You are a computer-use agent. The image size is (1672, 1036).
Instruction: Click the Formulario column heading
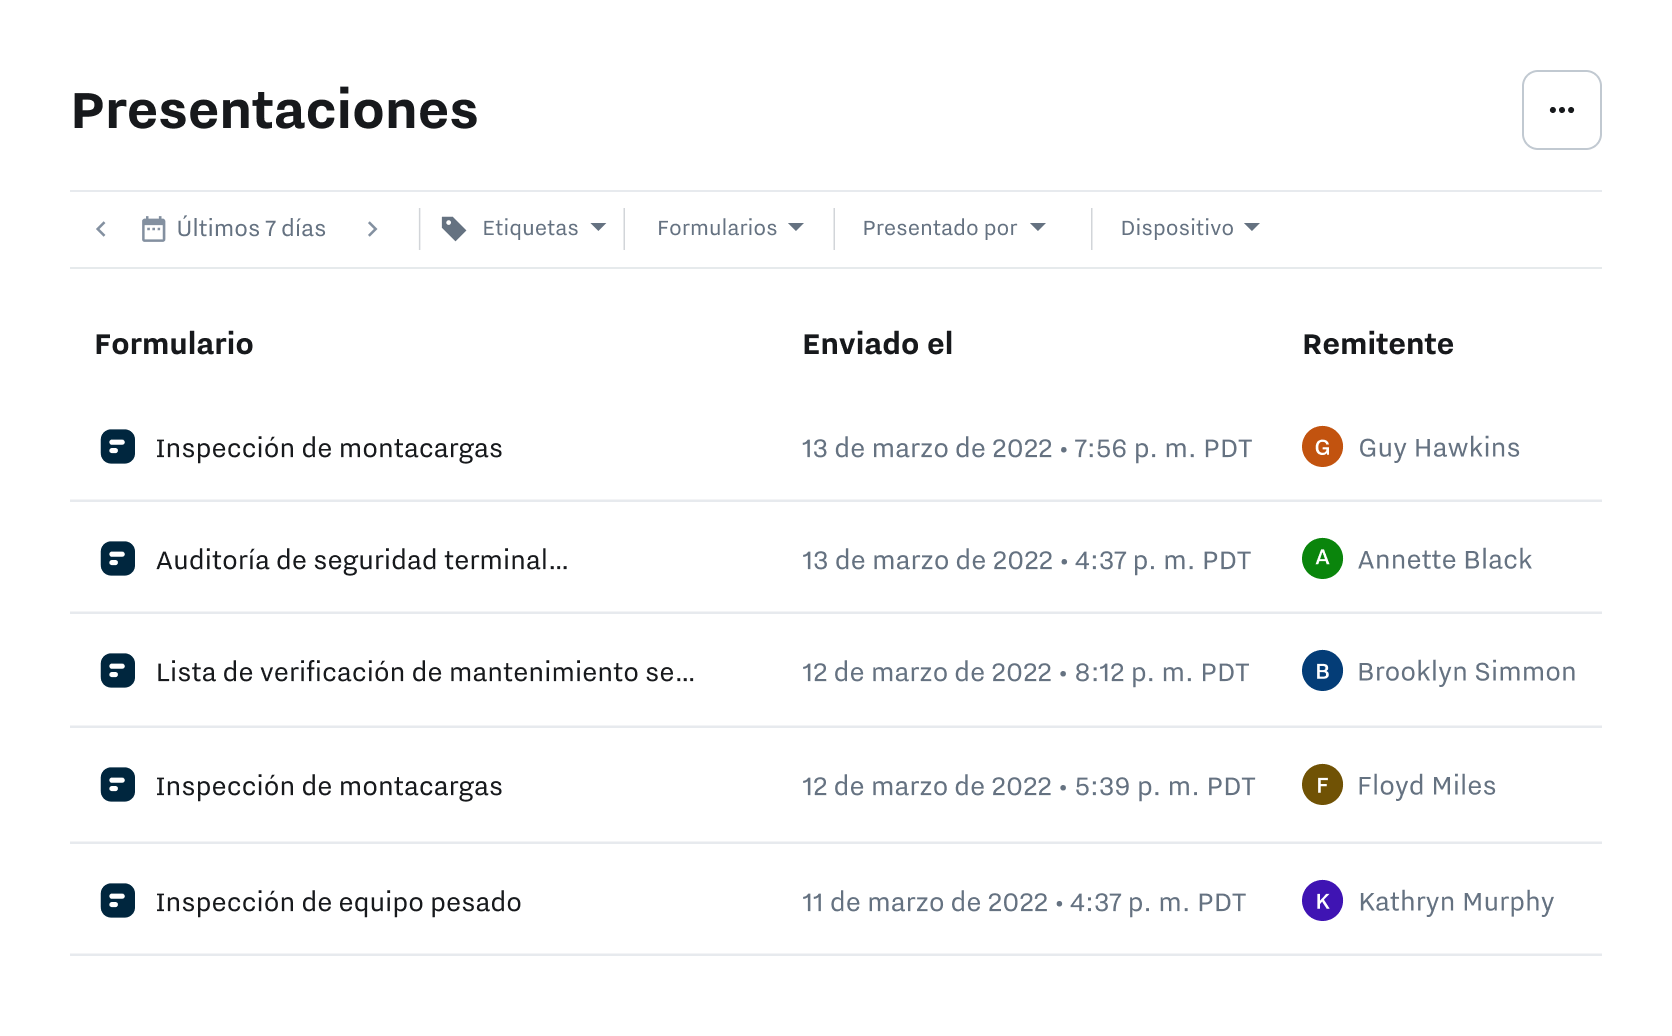(x=174, y=344)
